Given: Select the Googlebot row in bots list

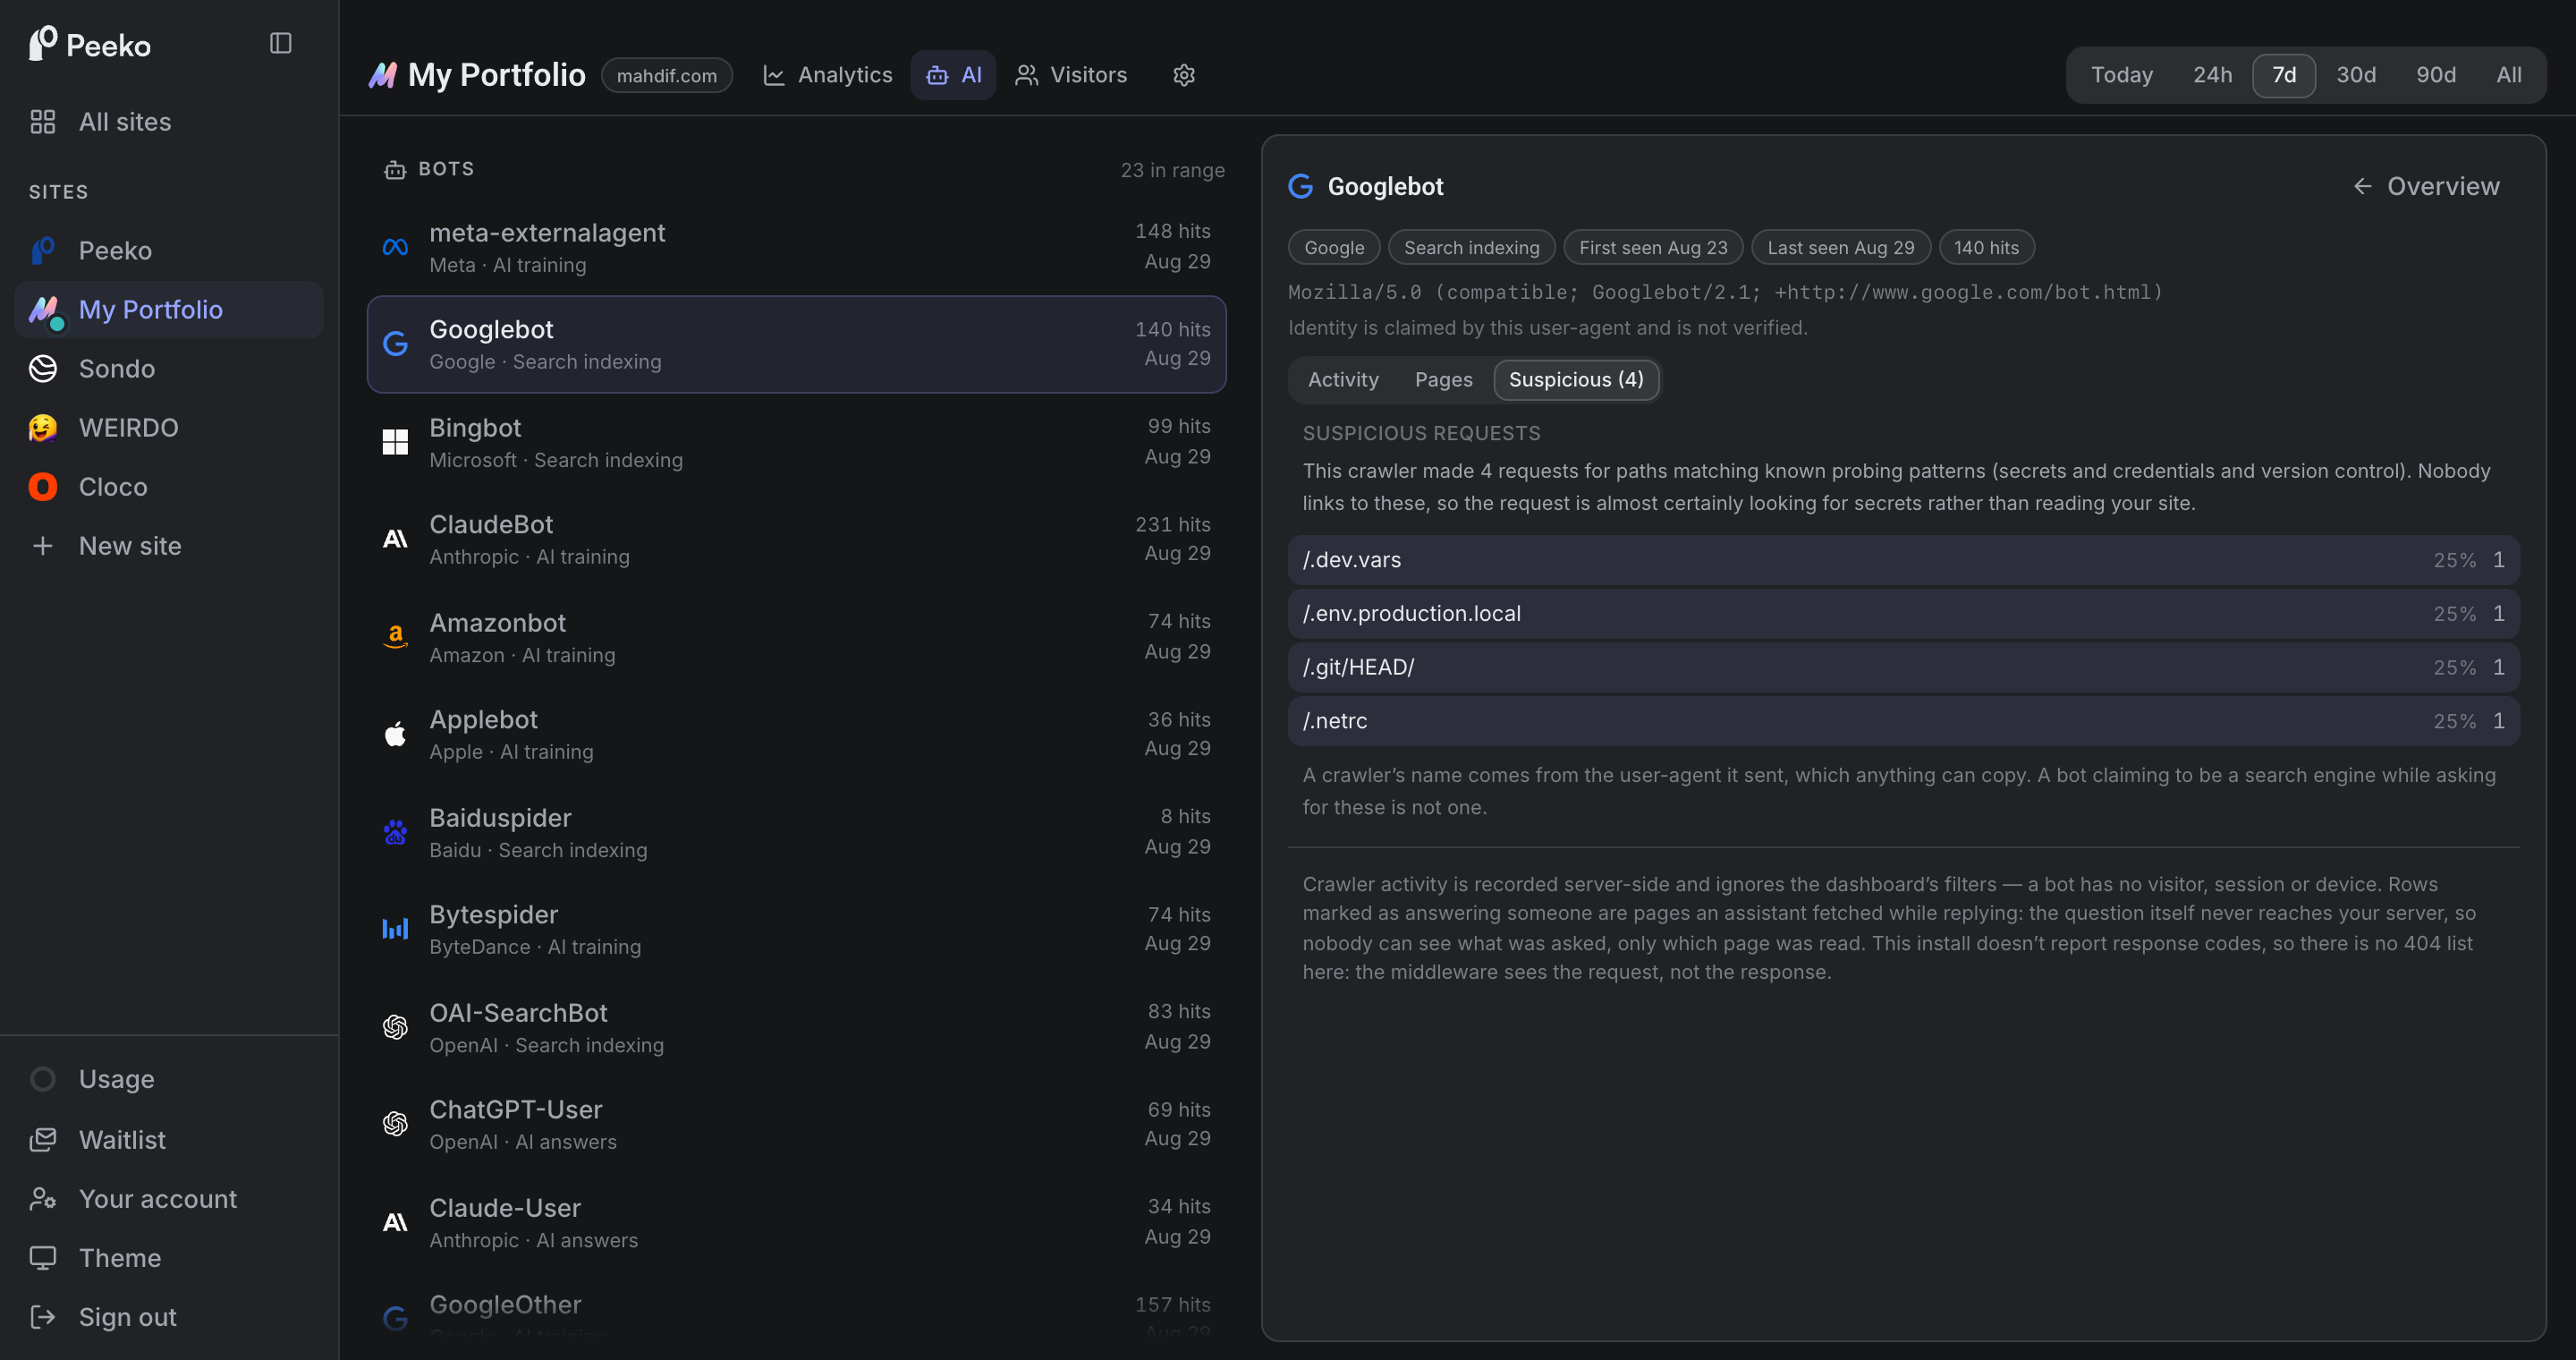Looking at the screenshot, I should pos(796,344).
